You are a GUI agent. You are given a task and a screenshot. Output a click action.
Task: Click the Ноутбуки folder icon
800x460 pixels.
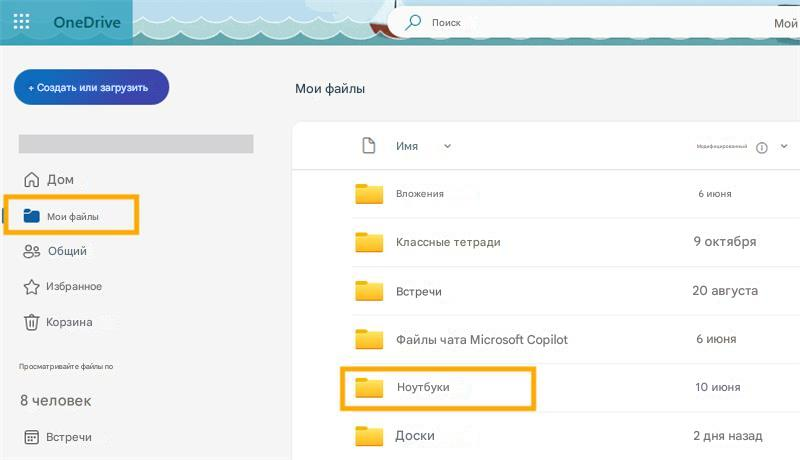[369, 388]
